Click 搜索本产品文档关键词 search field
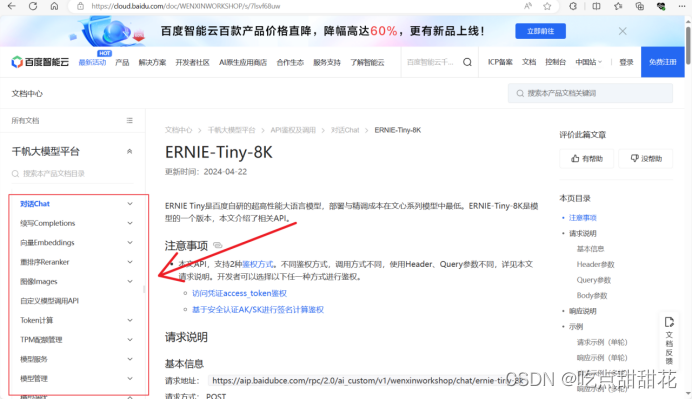This screenshot has width=692, height=399. (x=590, y=93)
